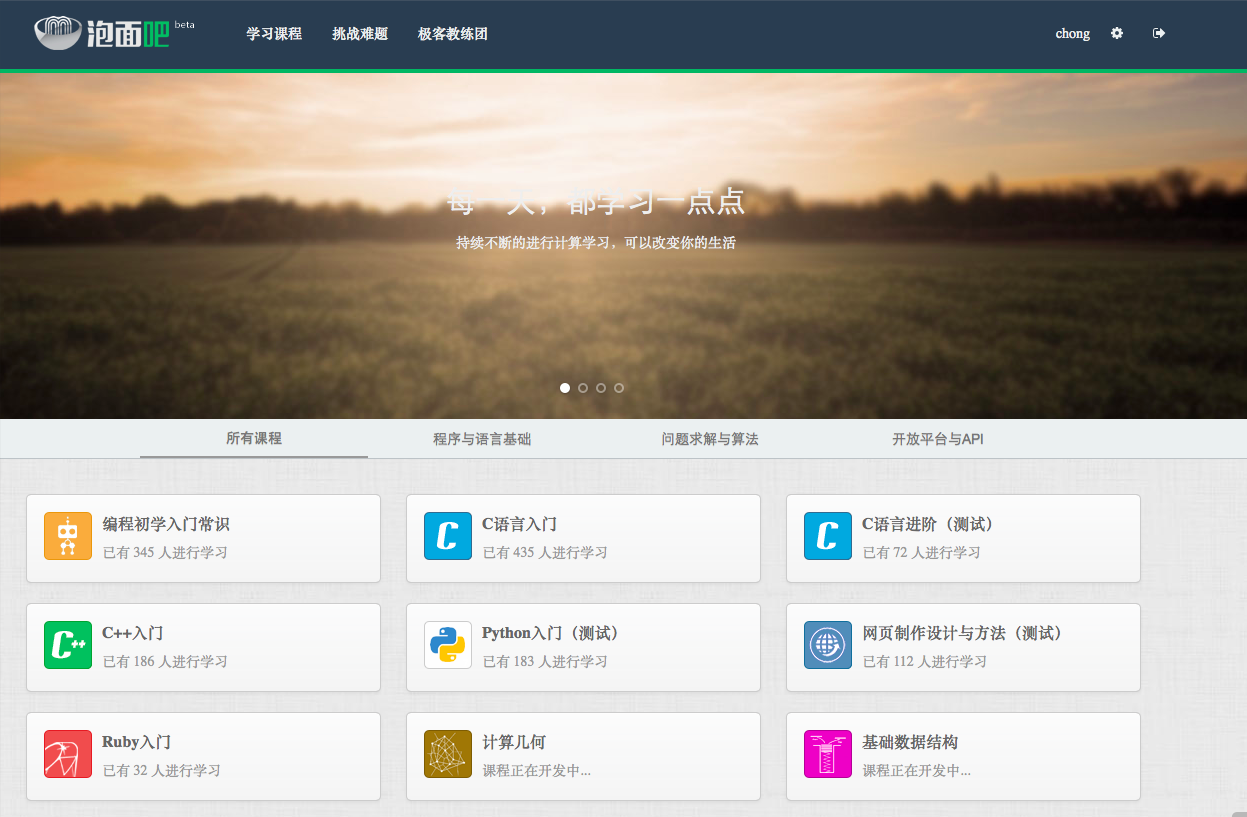Open the 计算几何 course card
The image size is (1247, 817).
click(583, 755)
